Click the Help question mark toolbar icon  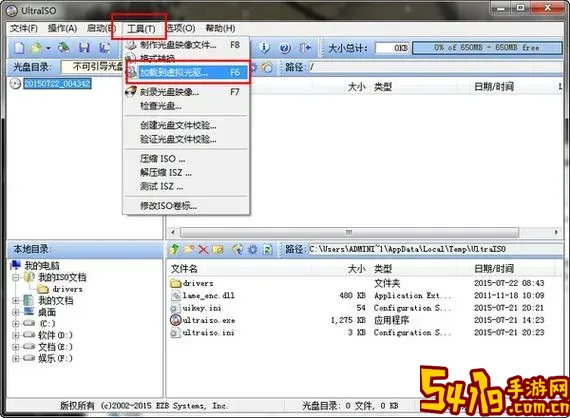pyautogui.click(x=285, y=48)
